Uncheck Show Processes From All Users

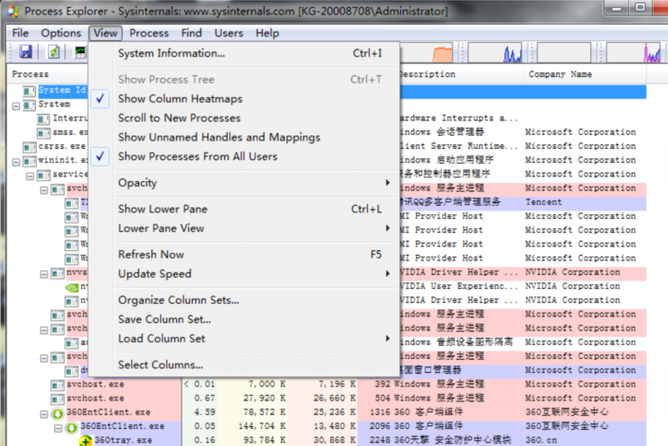pyautogui.click(x=197, y=156)
